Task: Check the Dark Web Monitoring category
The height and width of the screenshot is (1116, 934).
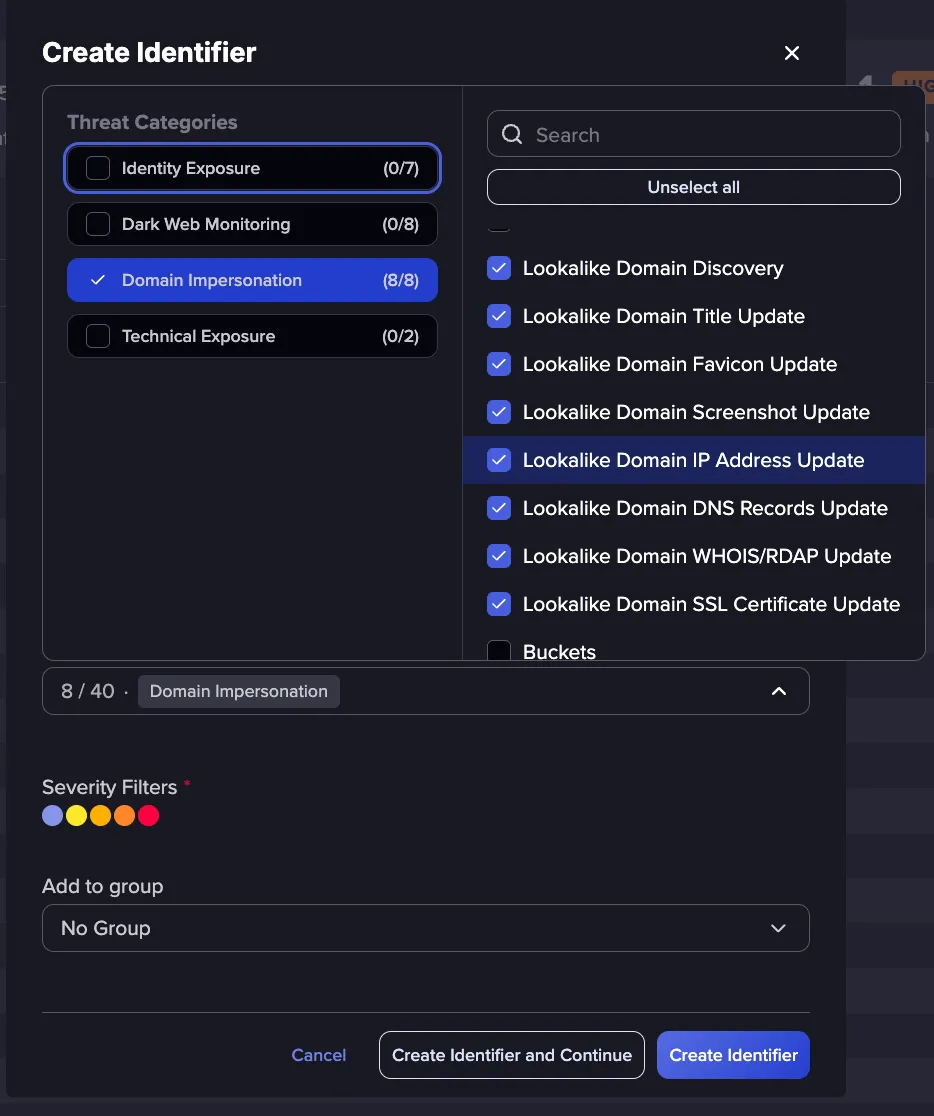Action: (x=98, y=224)
